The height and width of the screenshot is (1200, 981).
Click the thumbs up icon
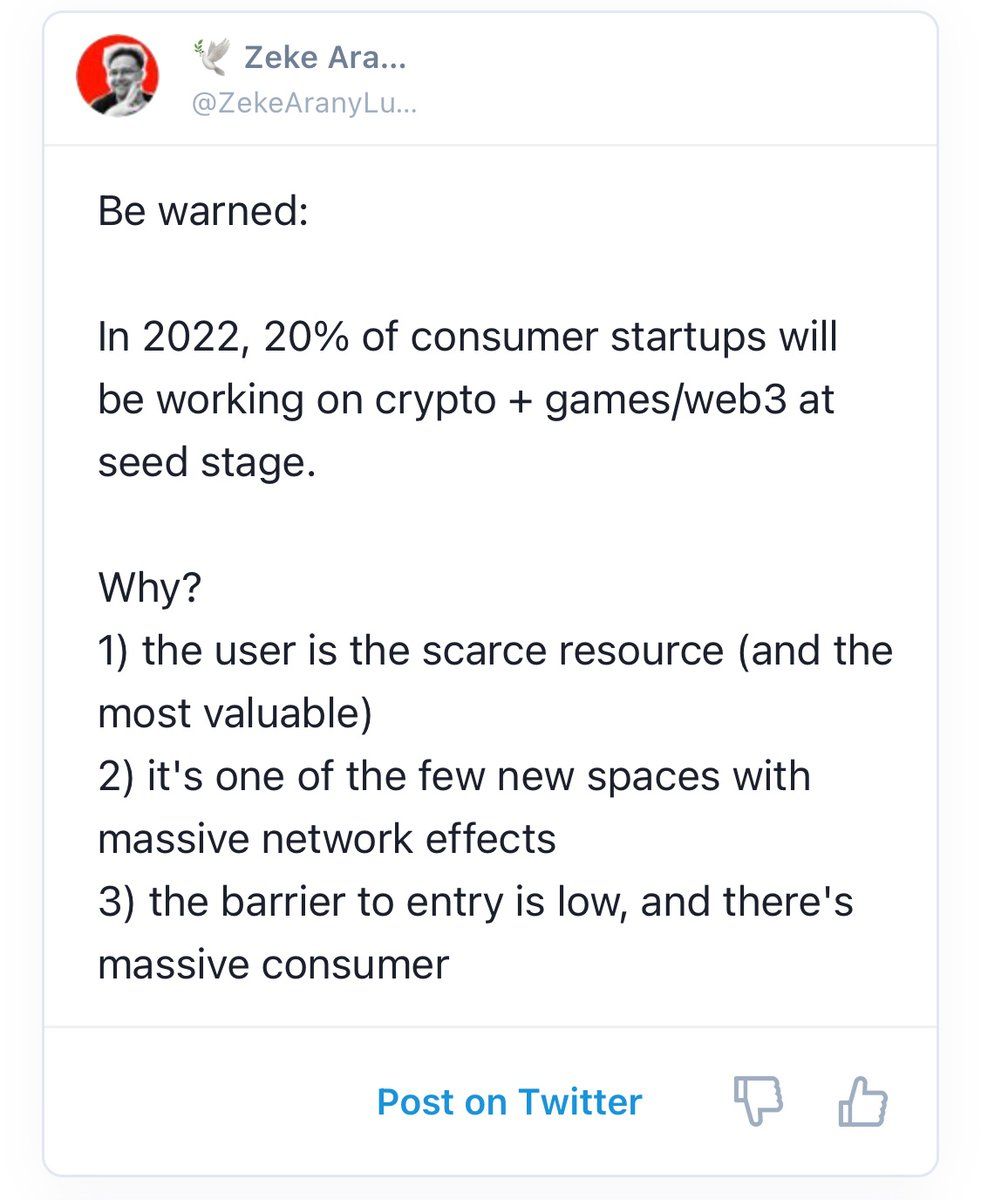click(x=861, y=1102)
